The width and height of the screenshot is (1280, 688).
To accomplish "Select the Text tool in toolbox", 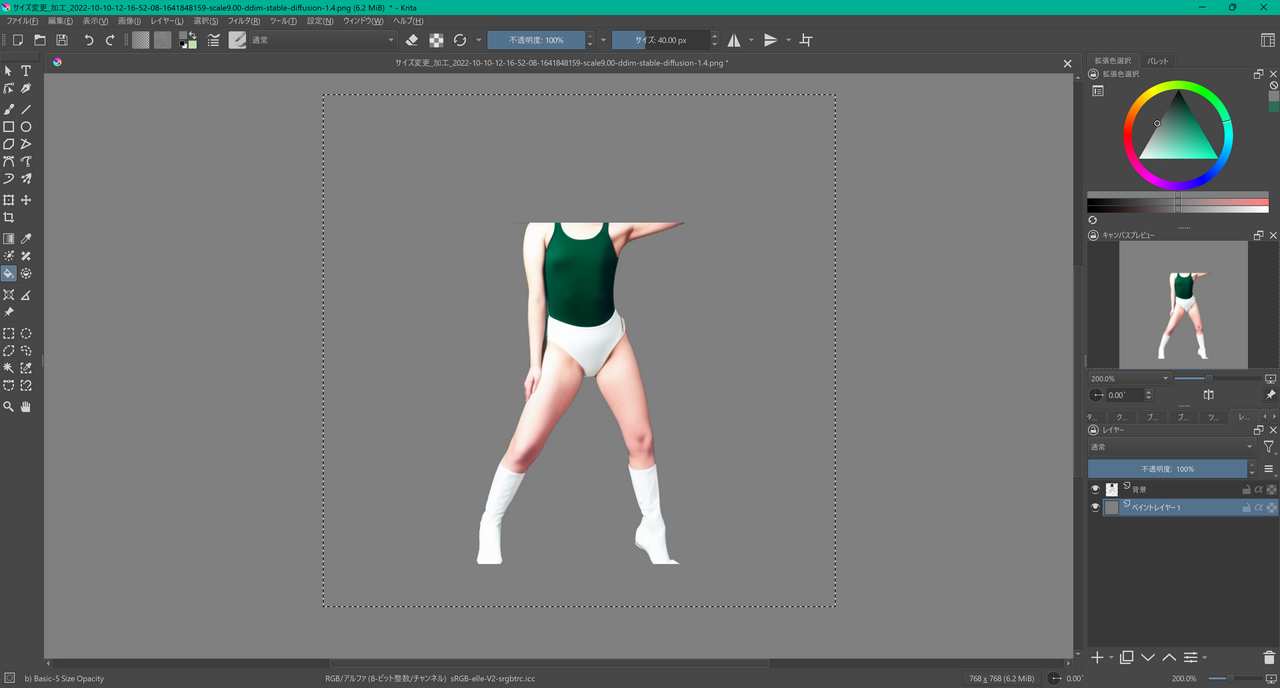I will pyautogui.click(x=26, y=71).
